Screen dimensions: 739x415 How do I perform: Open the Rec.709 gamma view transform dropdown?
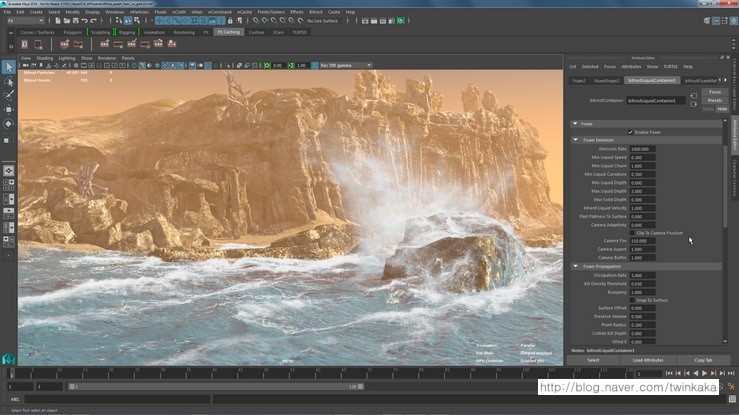346,65
